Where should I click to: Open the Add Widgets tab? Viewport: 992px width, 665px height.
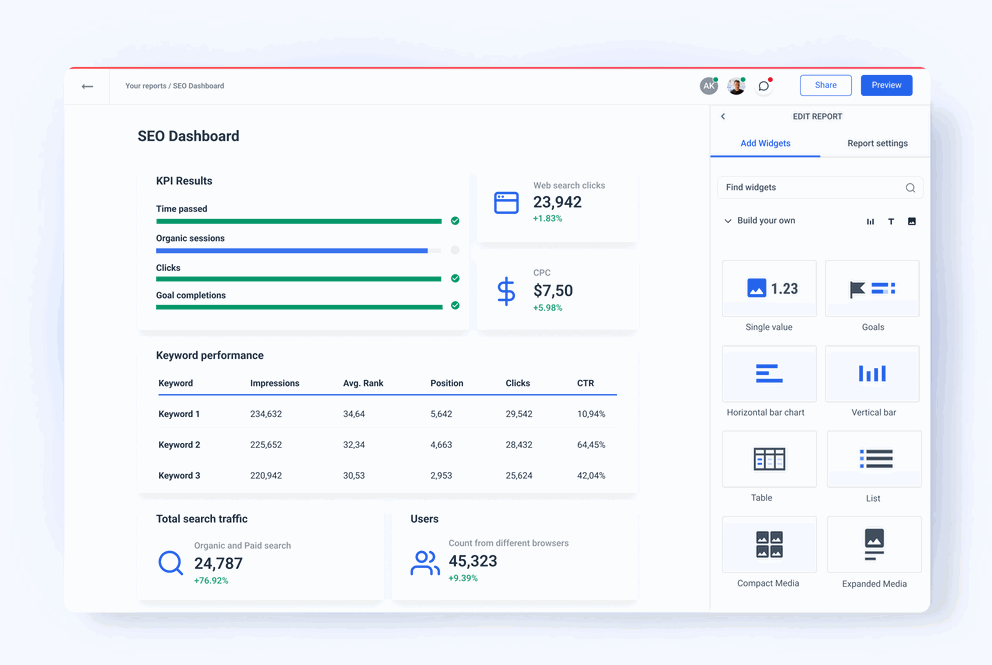pos(765,143)
